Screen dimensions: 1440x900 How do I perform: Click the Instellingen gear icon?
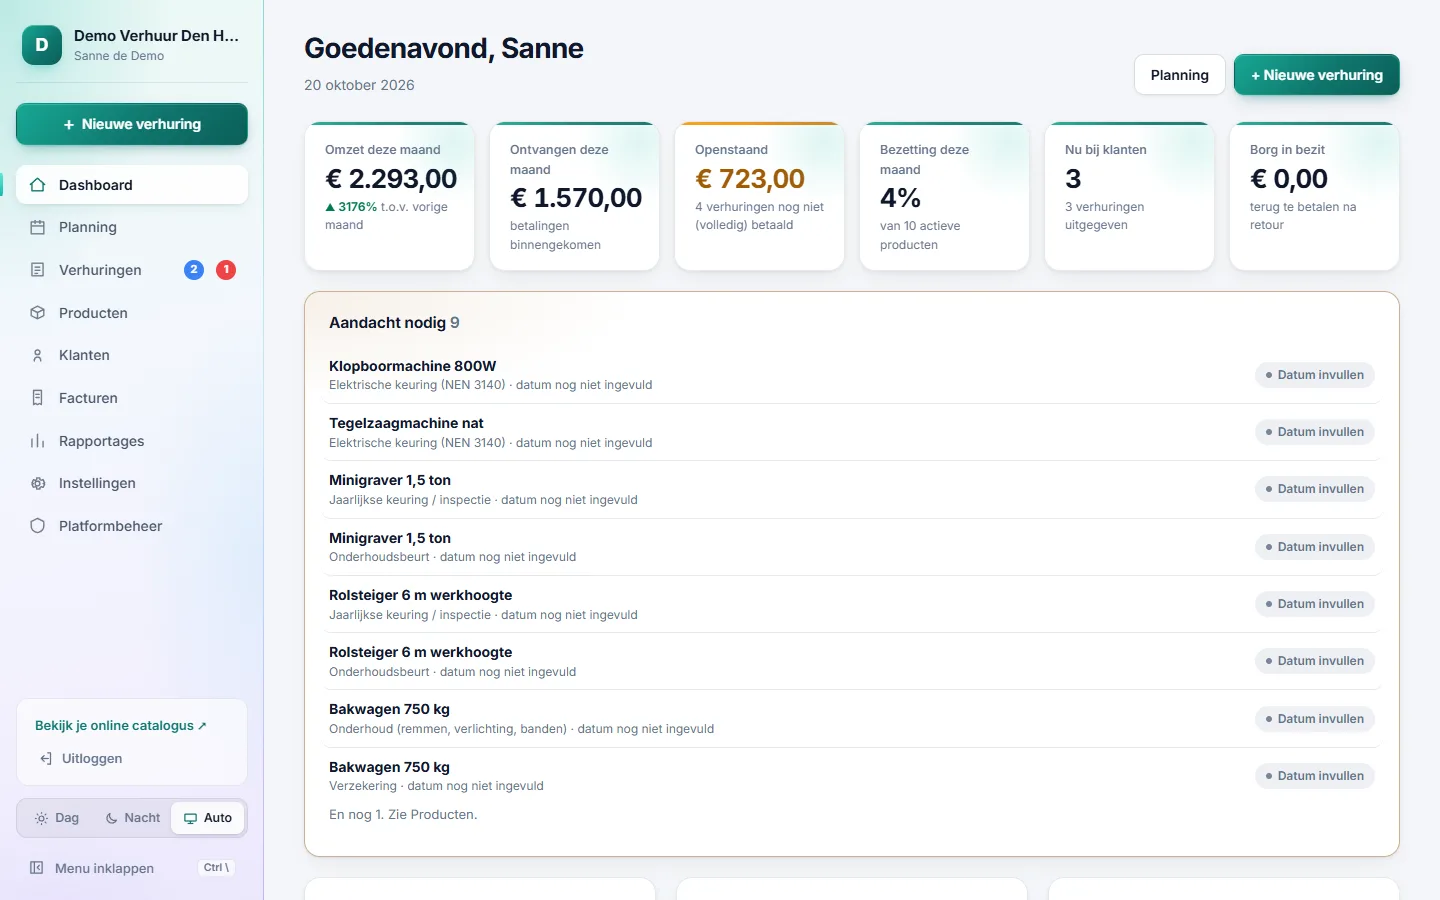[x=38, y=483]
